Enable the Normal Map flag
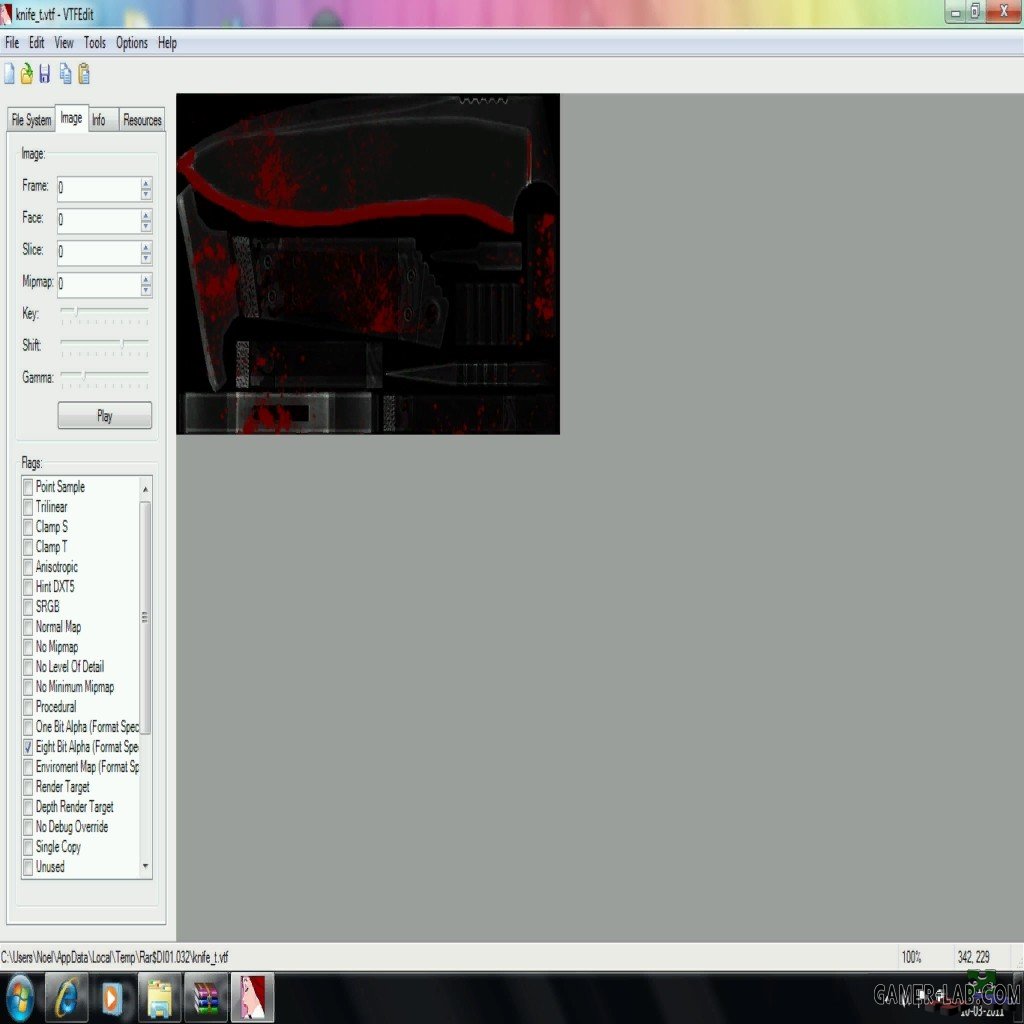Image resolution: width=1024 pixels, height=1024 pixels. click(x=28, y=628)
